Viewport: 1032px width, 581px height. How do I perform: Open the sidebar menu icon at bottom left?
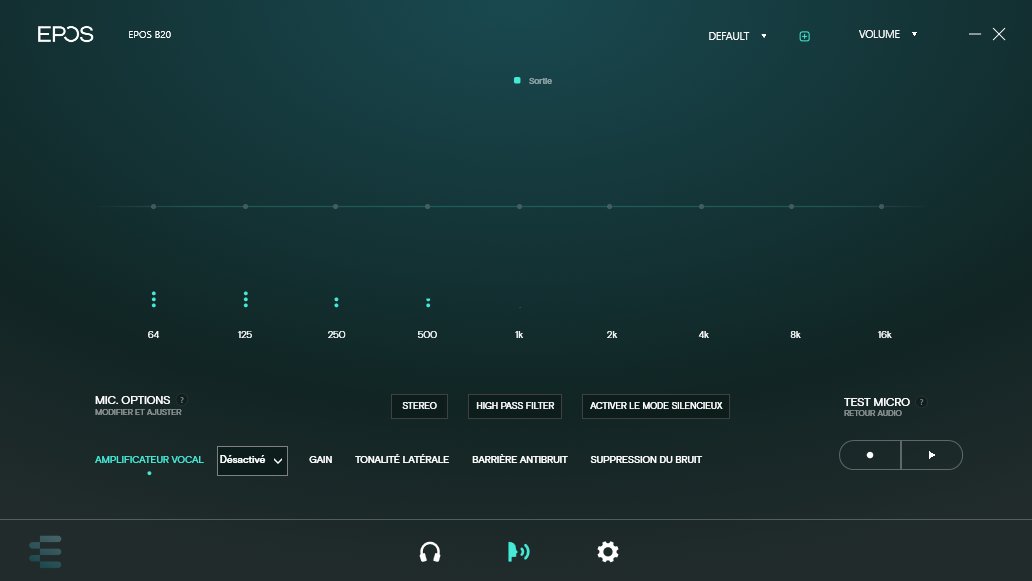[x=45, y=552]
